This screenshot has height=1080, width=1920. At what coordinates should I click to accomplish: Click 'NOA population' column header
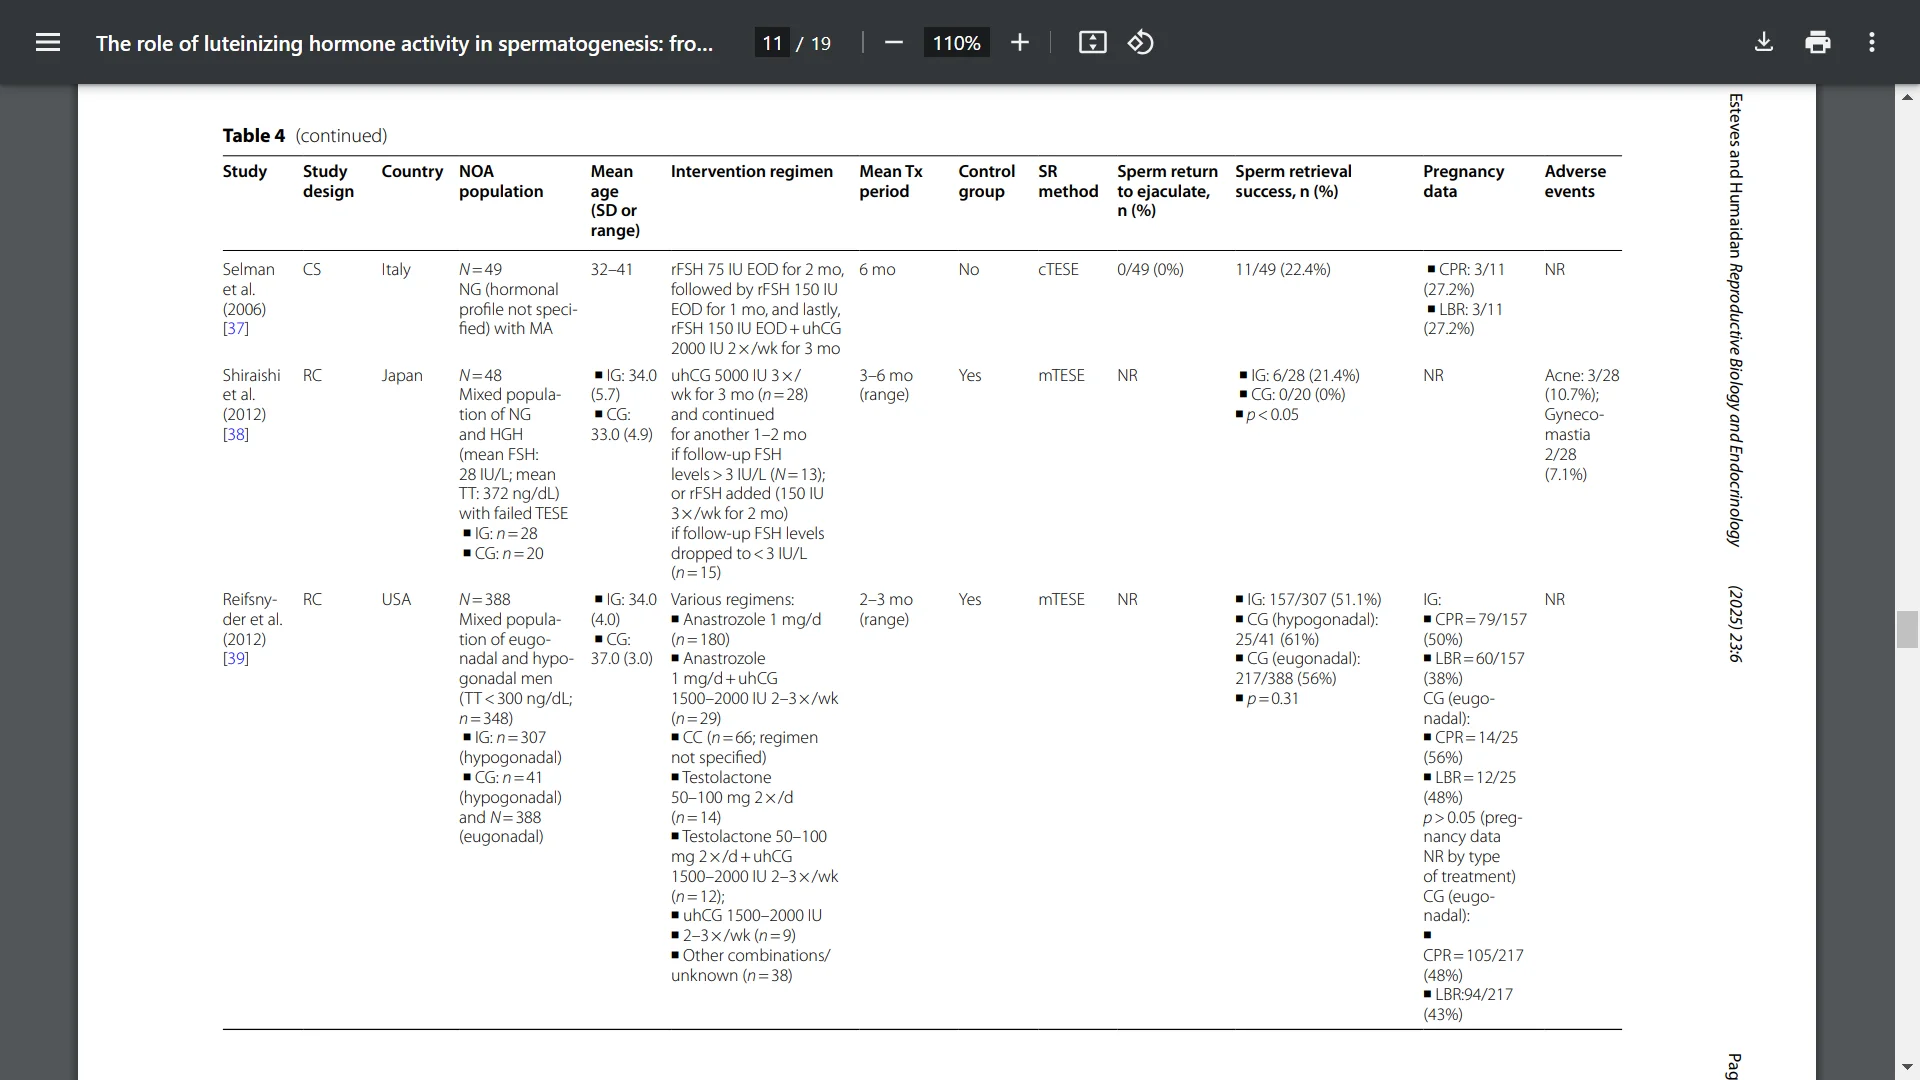[x=501, y=181]
